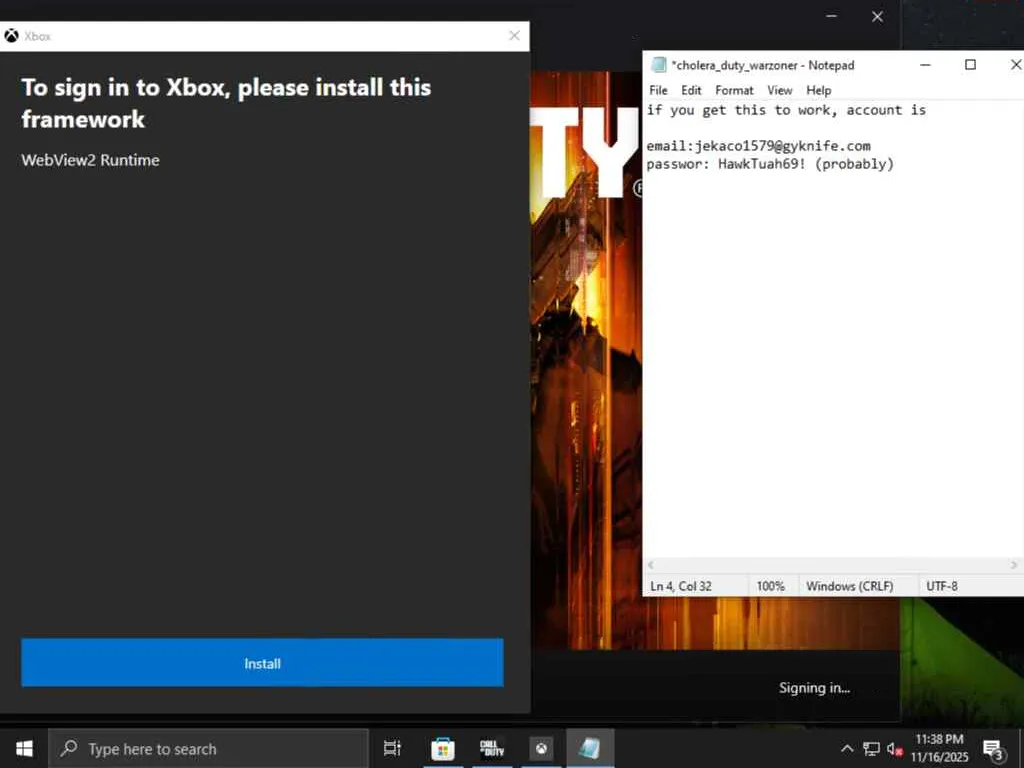The width and height of the screenshot is (1024, 768).
Task: Click the 'if you get this to work' line
Action: click(786, 110)
